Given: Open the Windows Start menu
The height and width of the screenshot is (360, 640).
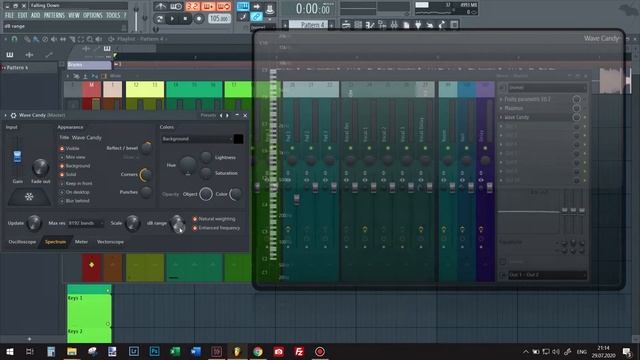Looking at the screenshot, I should tap(10, 351).
